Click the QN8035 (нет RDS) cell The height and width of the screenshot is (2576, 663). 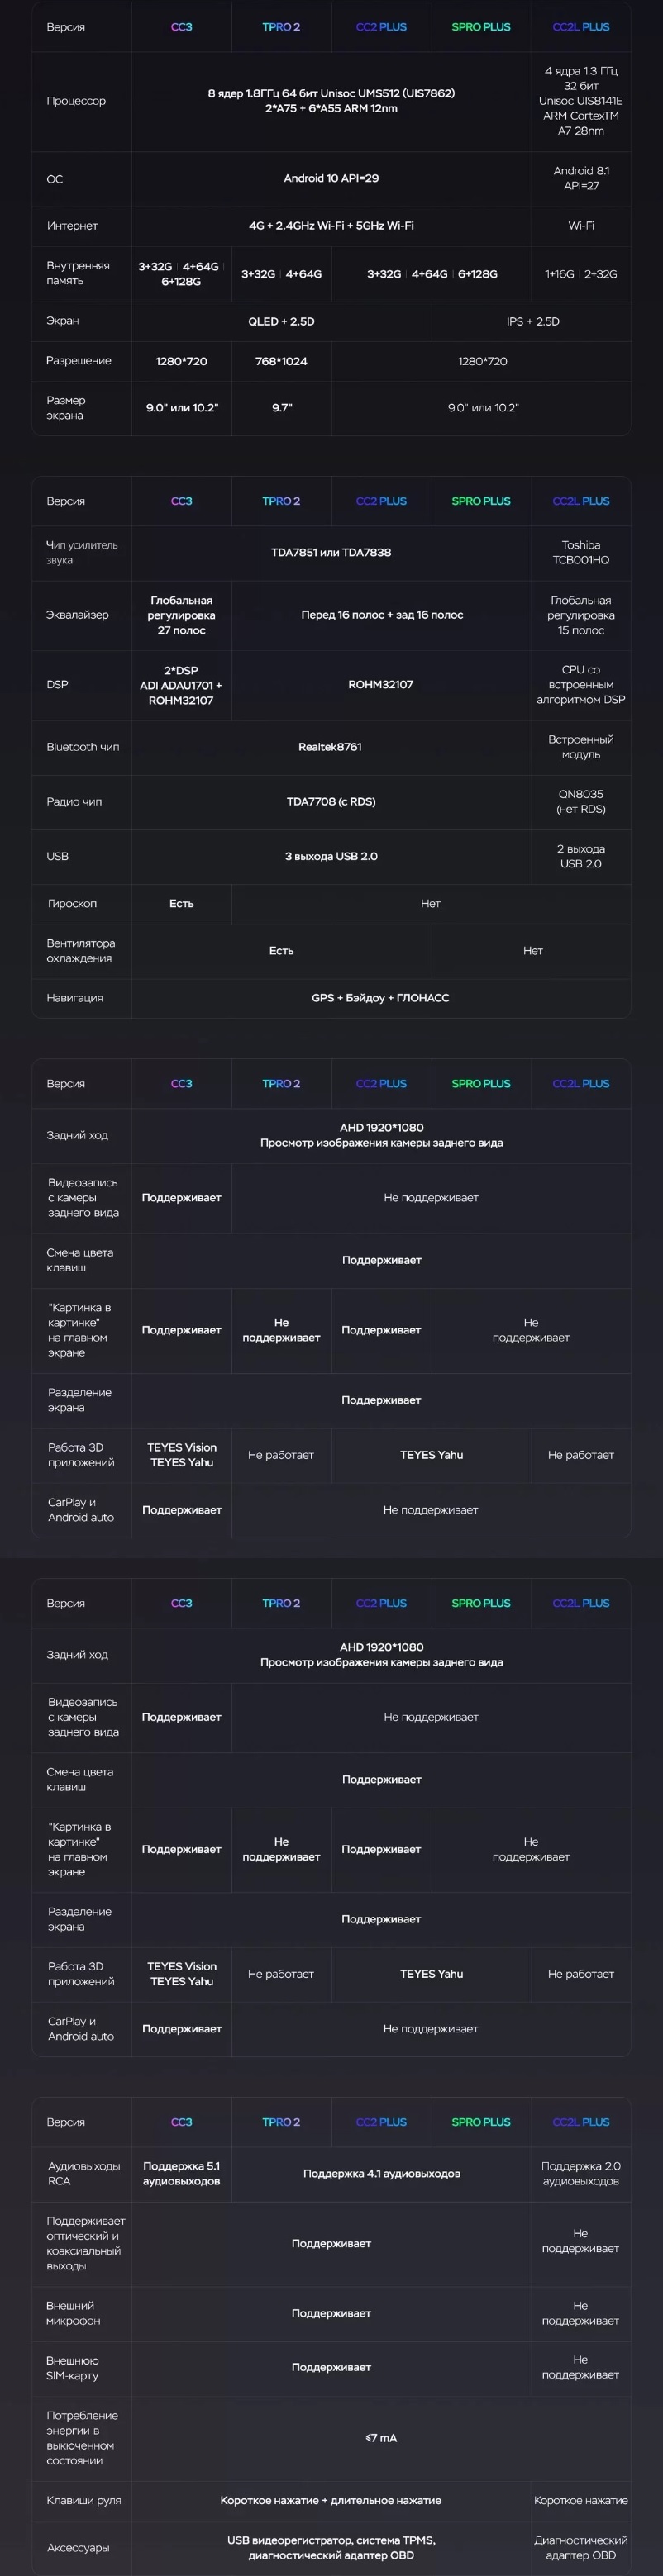tap(581, 802)
